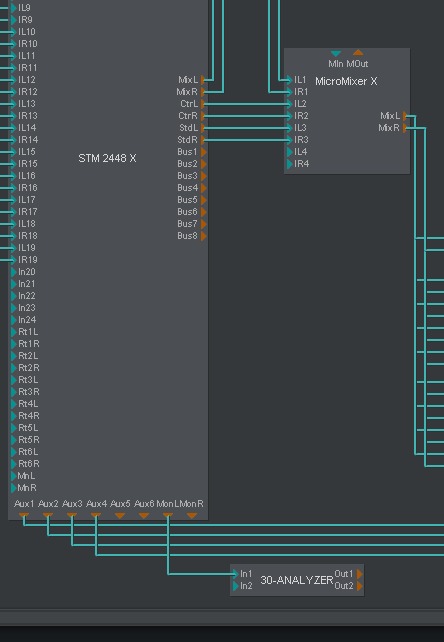Image resolution: width=444 pixels, height=642 pixels.
Task: Click the MixL output pin of MicroMixer X
Action: [x=405, y=116]
